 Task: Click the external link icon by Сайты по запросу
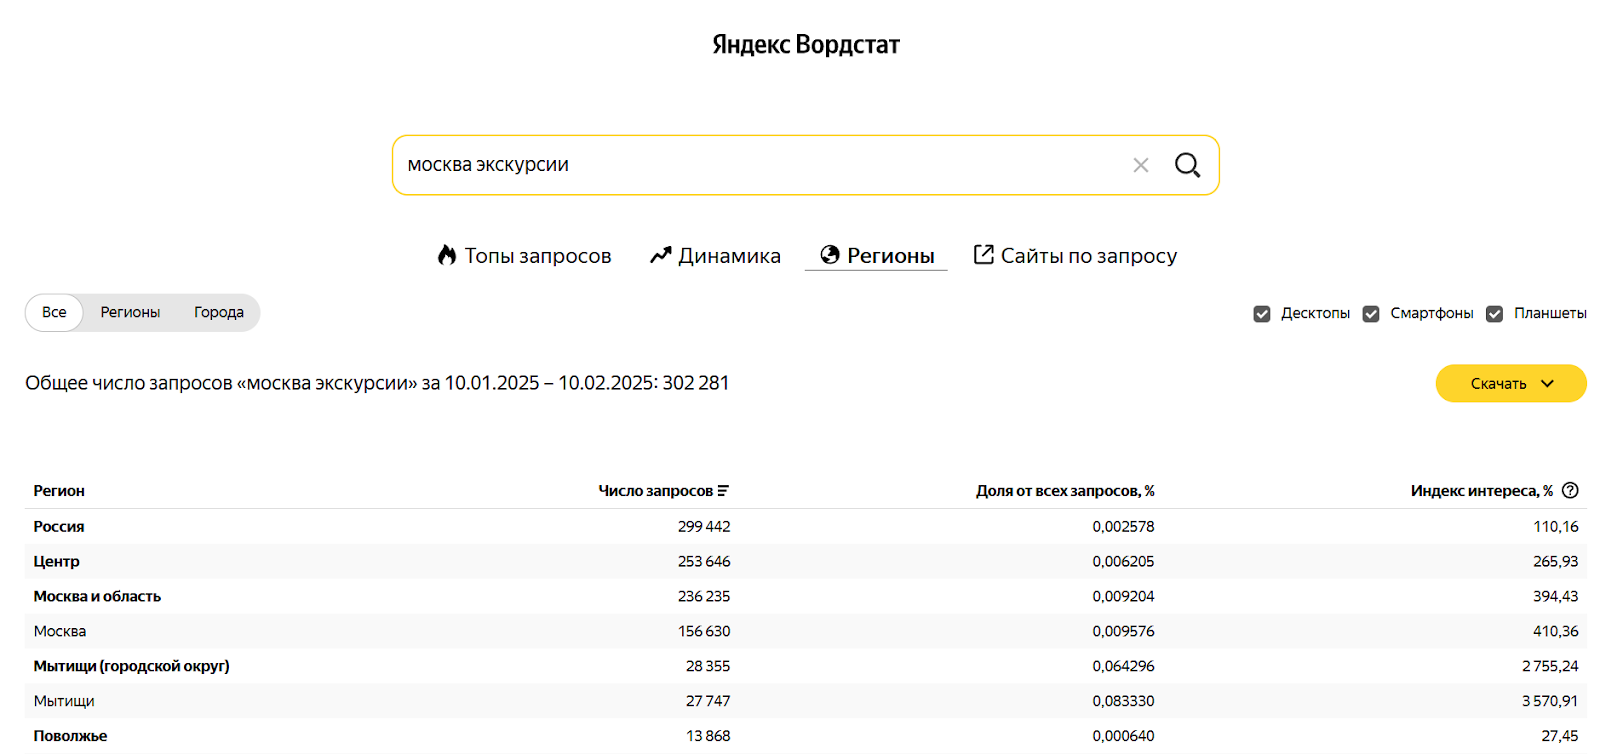pos(984,255)
